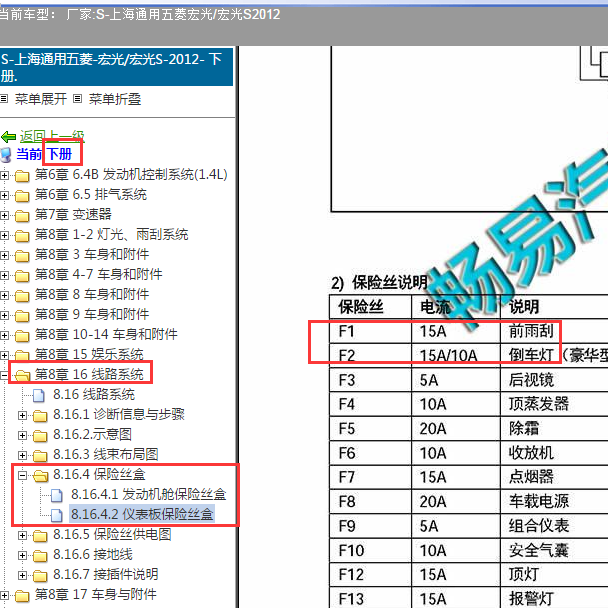This screenshot has width=608, height=608.
Task: Select 第8章 15 娱乐系统 tree label
Action: click(89, 354)
